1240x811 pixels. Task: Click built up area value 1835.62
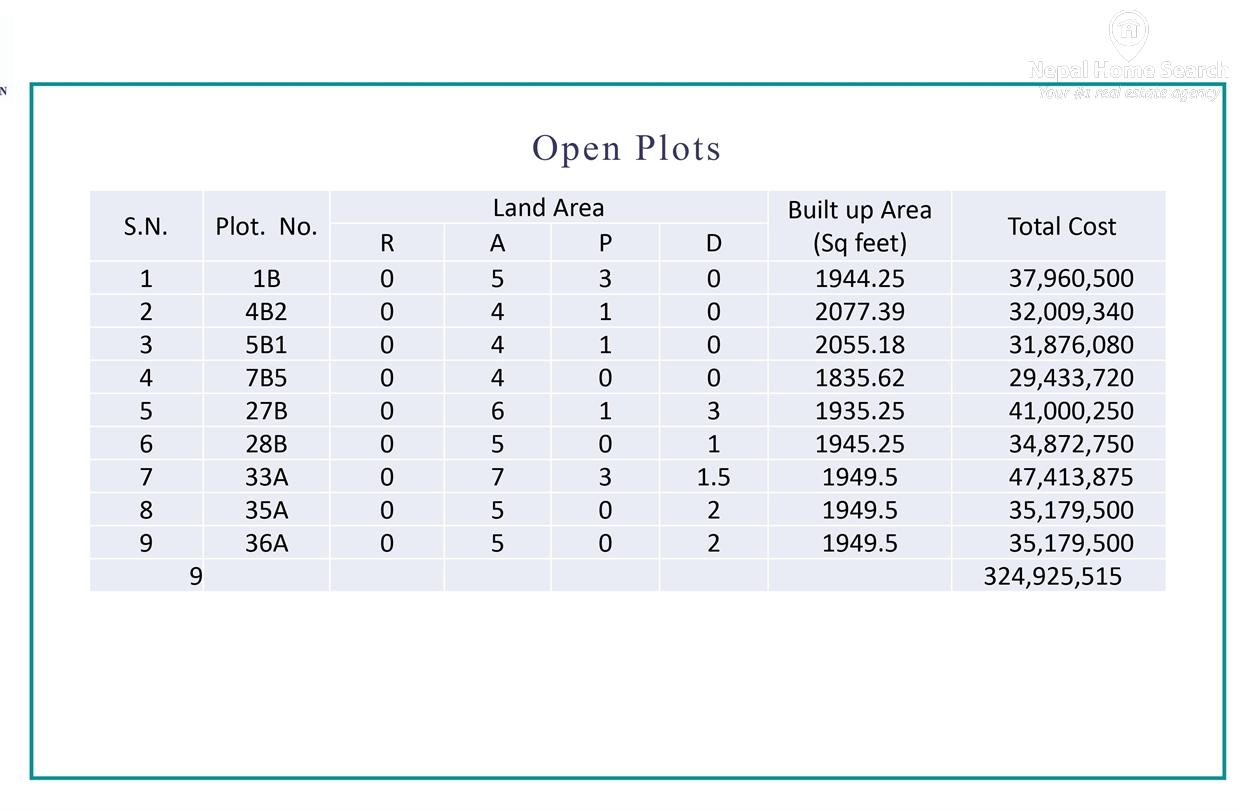(x=859, y=378)
